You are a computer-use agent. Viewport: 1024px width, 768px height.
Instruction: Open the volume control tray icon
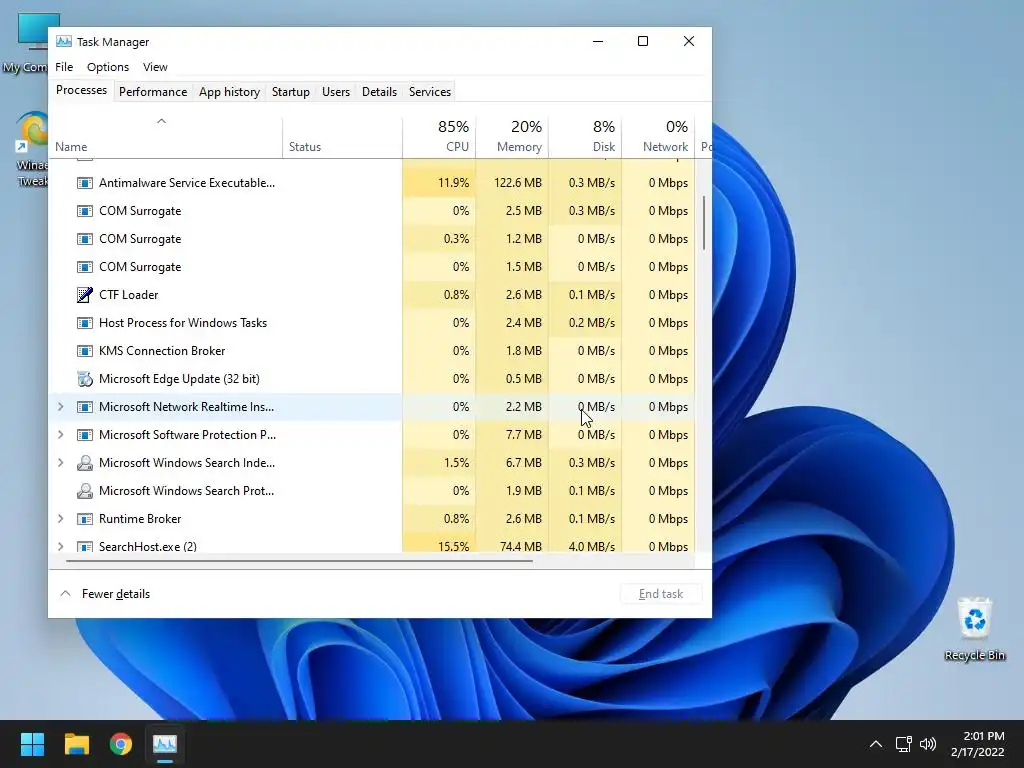point(928,744)
